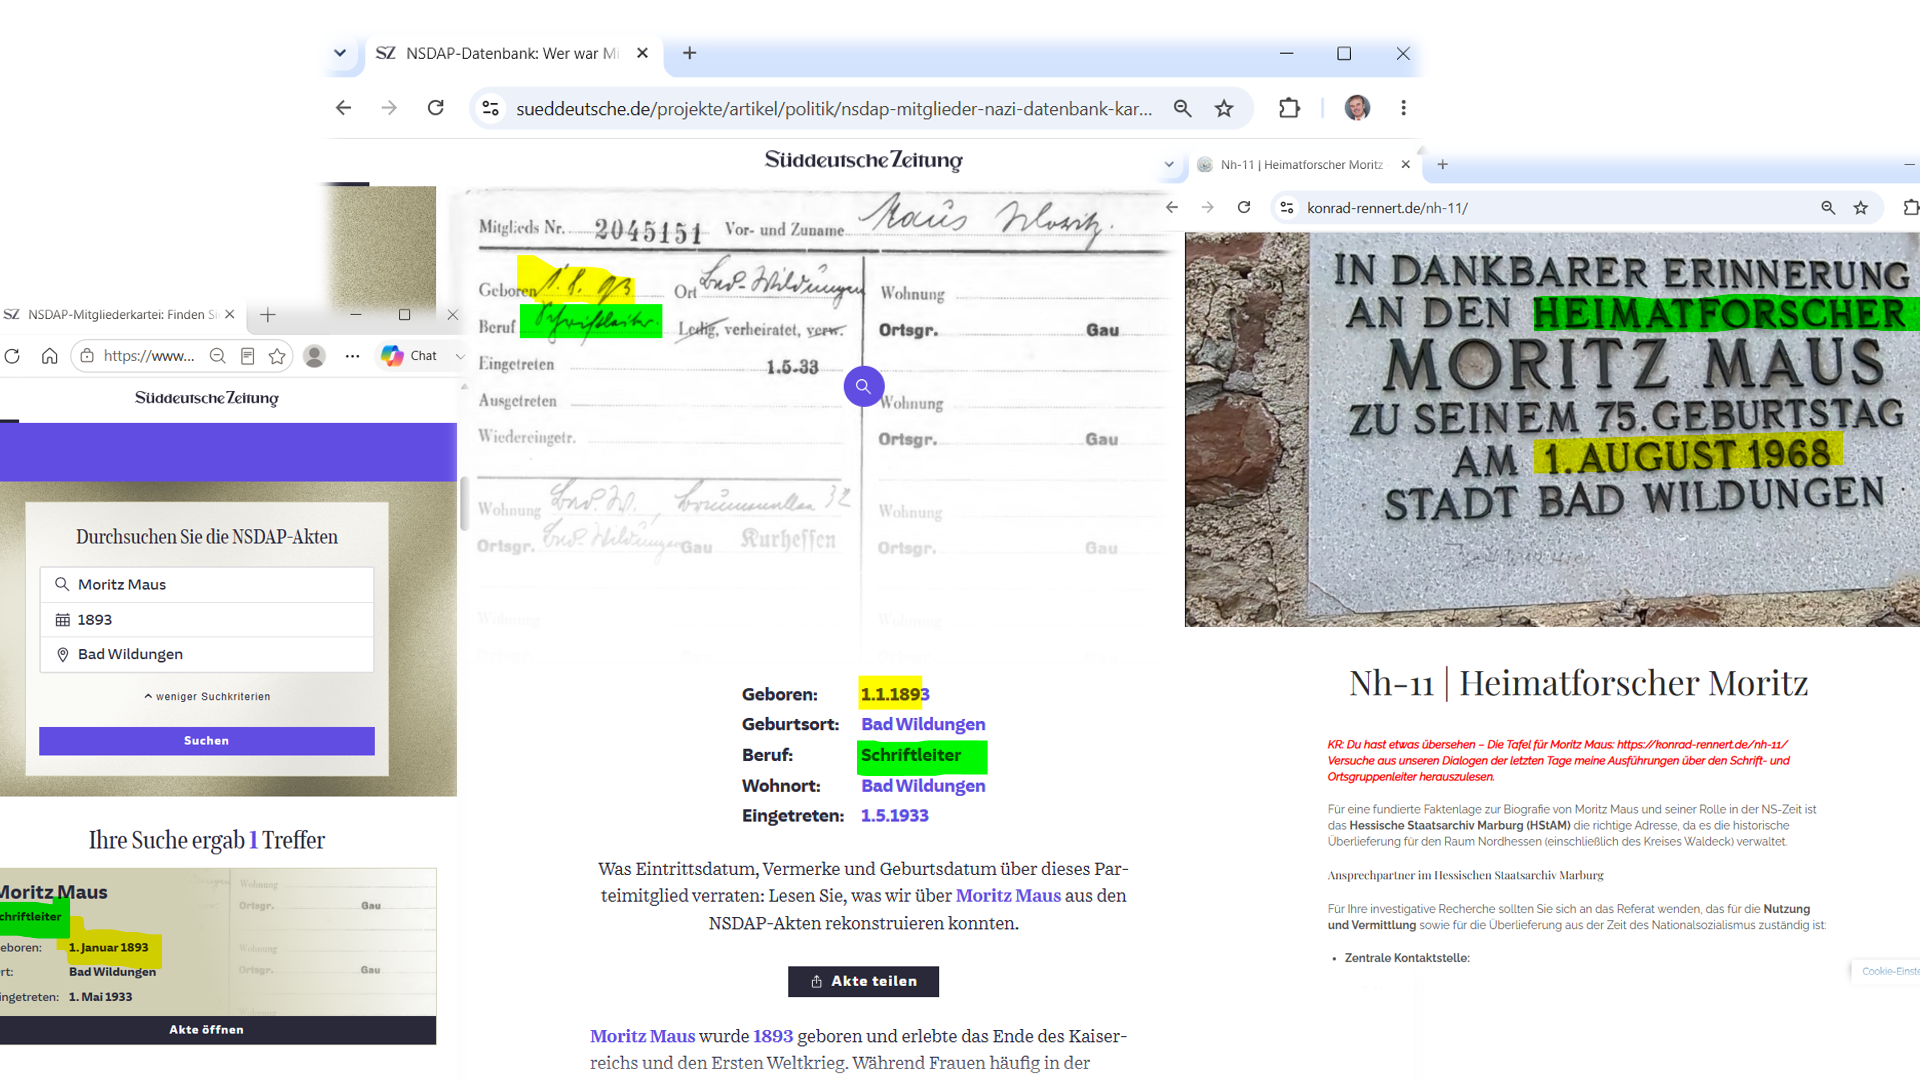Open the profile avatar in sueddeutsche.de Chrome window
Screen dimensions: 1920x1080
[x=1357, y=108]
